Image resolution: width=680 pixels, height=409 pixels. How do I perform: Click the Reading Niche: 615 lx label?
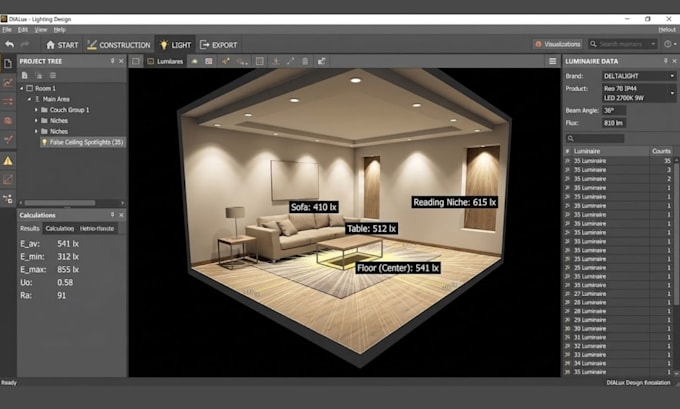coord(454,202)
